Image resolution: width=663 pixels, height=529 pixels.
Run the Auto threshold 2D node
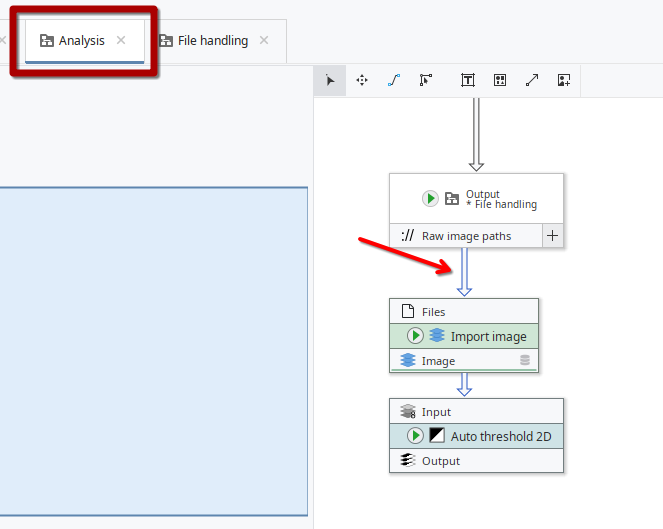point(415,436)
